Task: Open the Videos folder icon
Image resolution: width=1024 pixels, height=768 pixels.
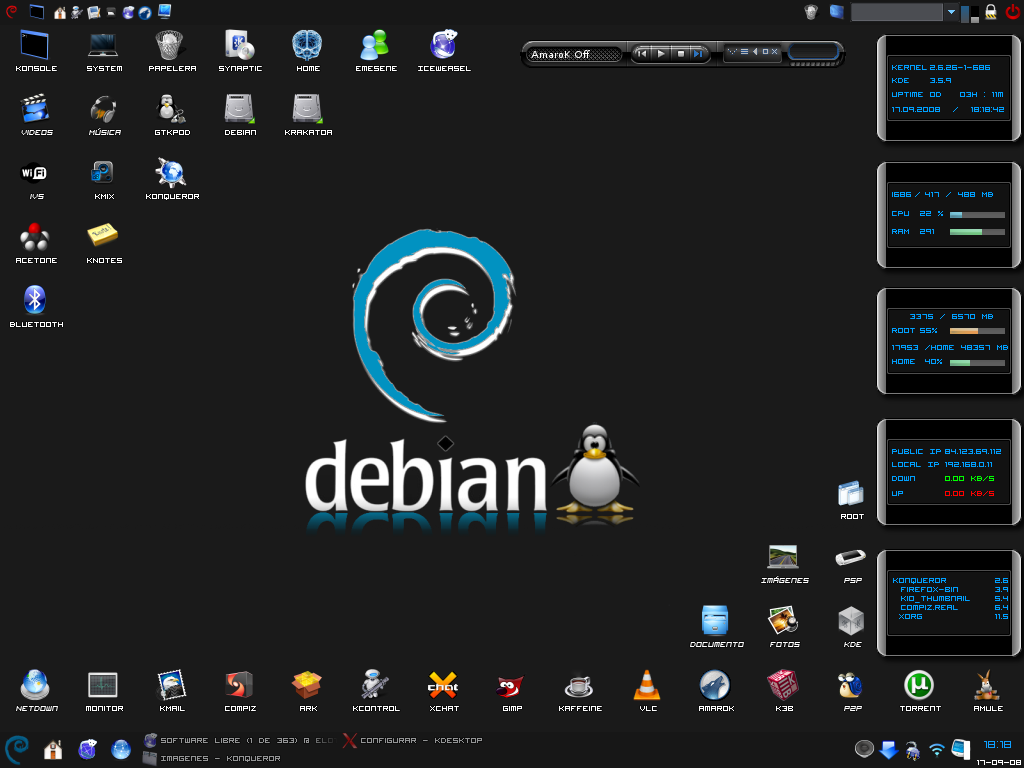Action: [x=35, y=109]
